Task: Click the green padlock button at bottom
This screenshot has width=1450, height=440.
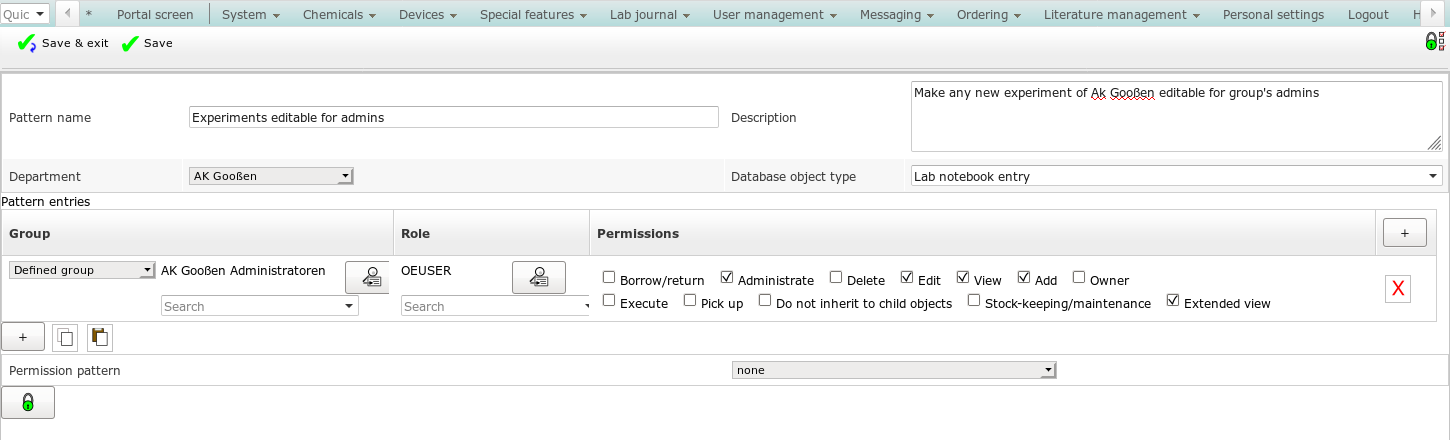Action: coord(28,402)
